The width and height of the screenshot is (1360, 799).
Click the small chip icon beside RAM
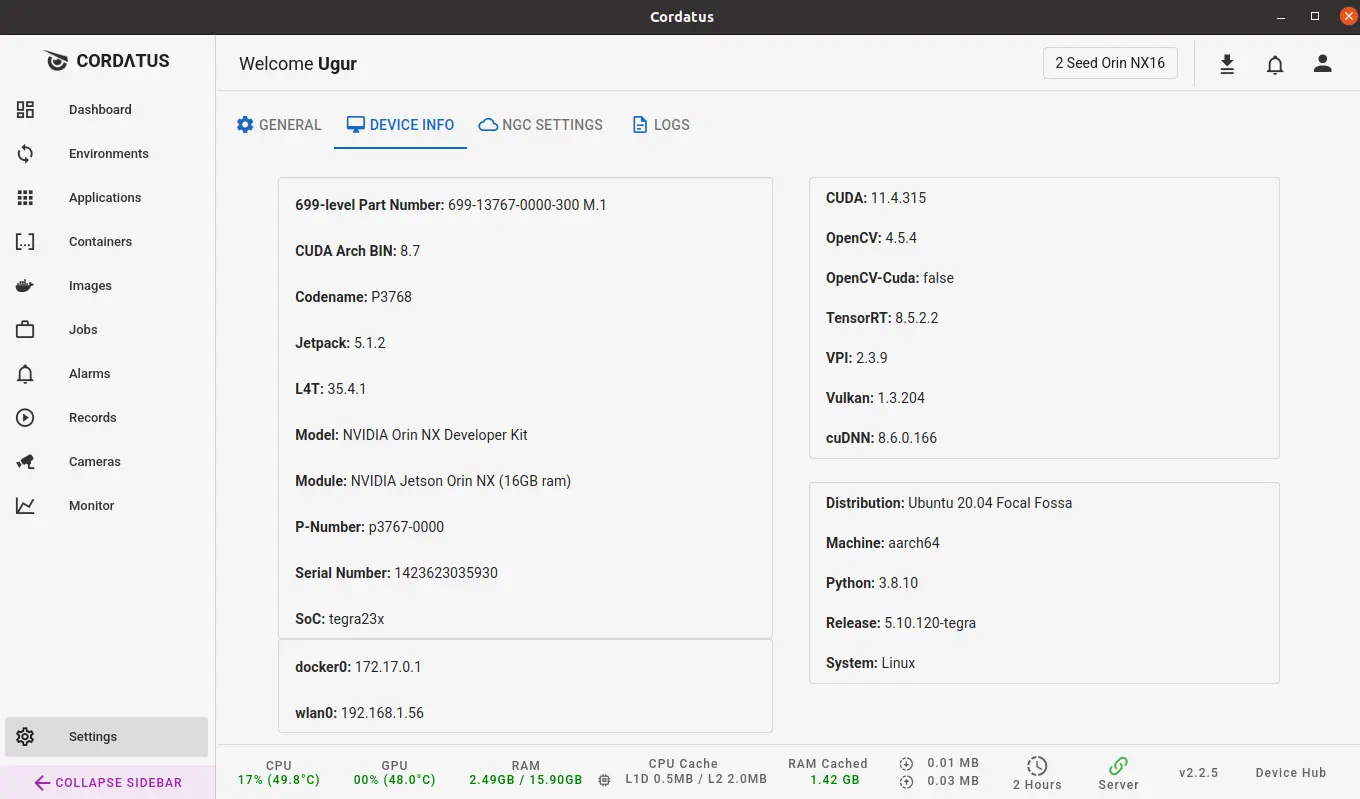coord(604,780)
